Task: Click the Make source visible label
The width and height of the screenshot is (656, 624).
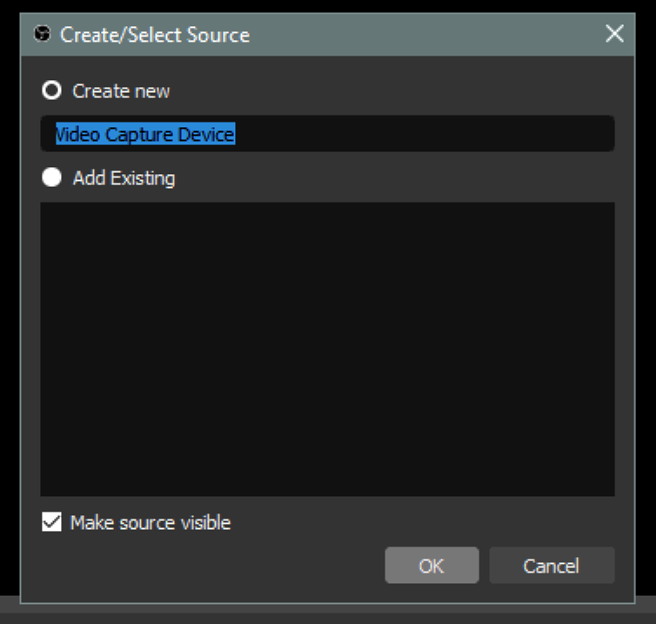Action: pos(150,522)
